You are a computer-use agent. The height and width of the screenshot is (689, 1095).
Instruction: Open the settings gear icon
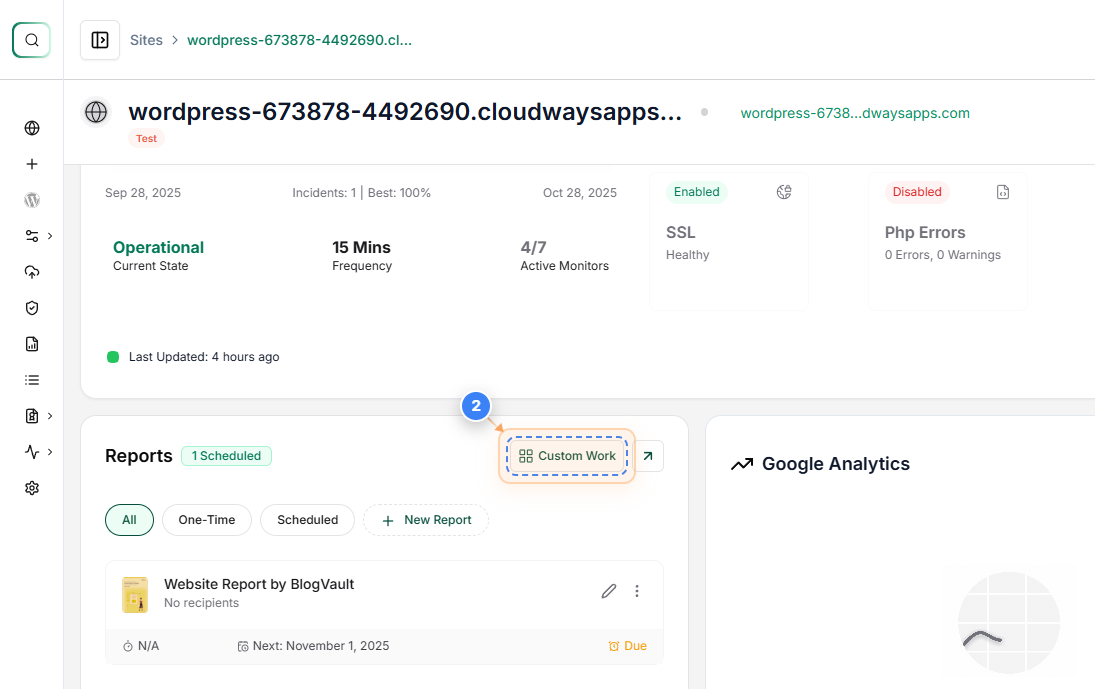(x=31, y=488)
